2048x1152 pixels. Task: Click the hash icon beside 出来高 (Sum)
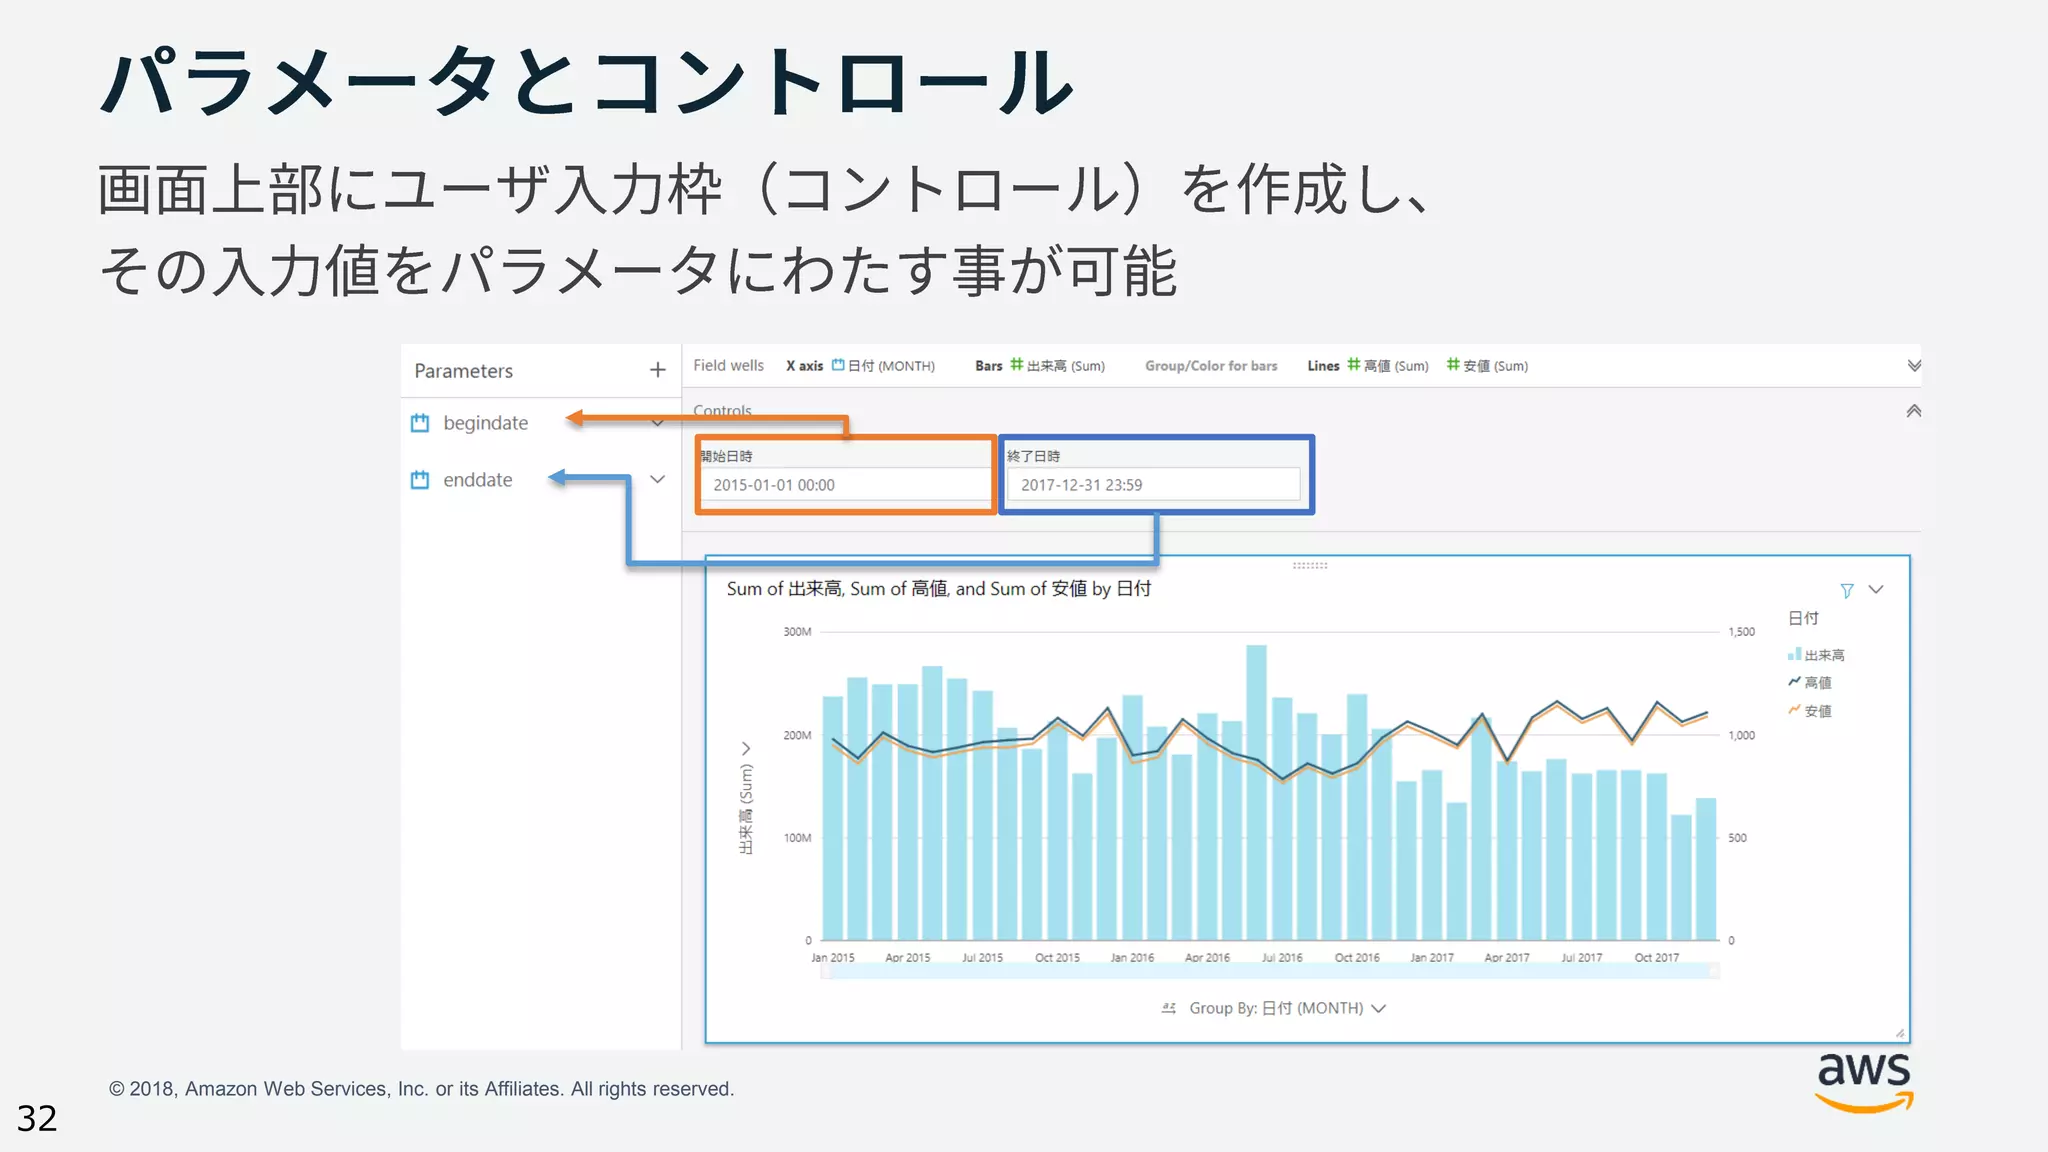tap(1016, 365)
